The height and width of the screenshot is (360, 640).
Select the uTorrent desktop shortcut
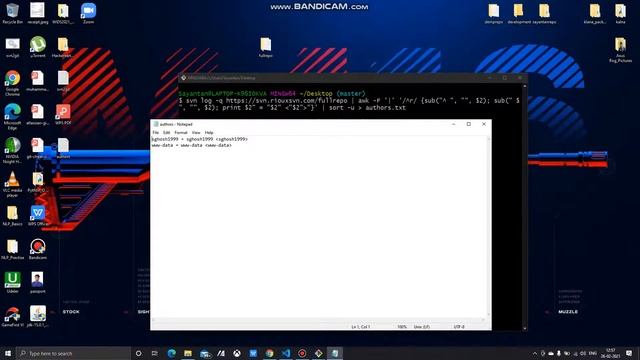click(x=38, y=47)
